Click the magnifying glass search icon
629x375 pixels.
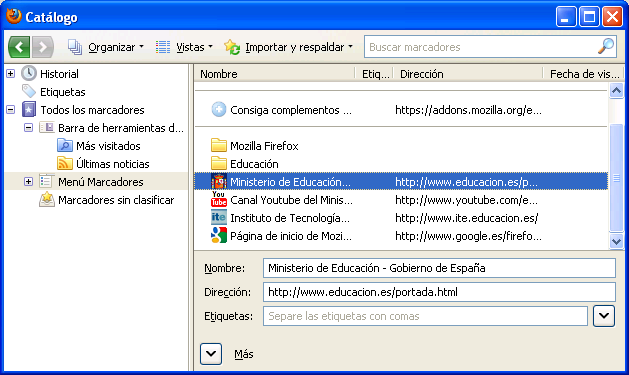[606, 47]
